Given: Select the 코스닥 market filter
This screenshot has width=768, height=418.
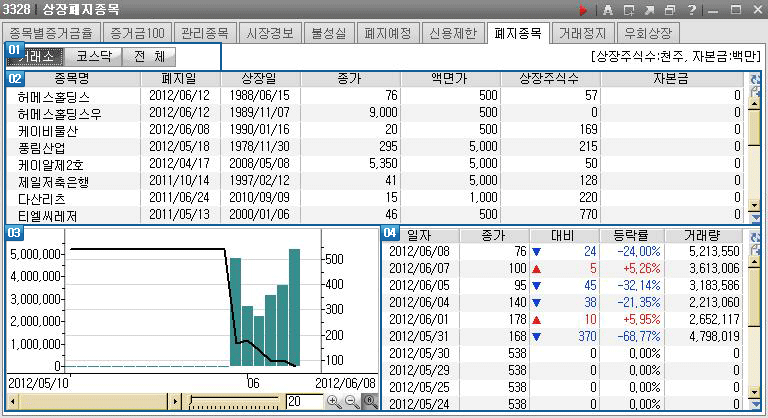Looking at the screenshot, I should click(x=93, y=57).
